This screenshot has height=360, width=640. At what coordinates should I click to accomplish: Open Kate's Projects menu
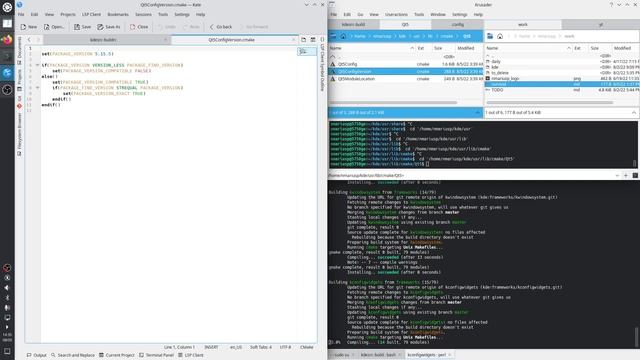[68, 14]
